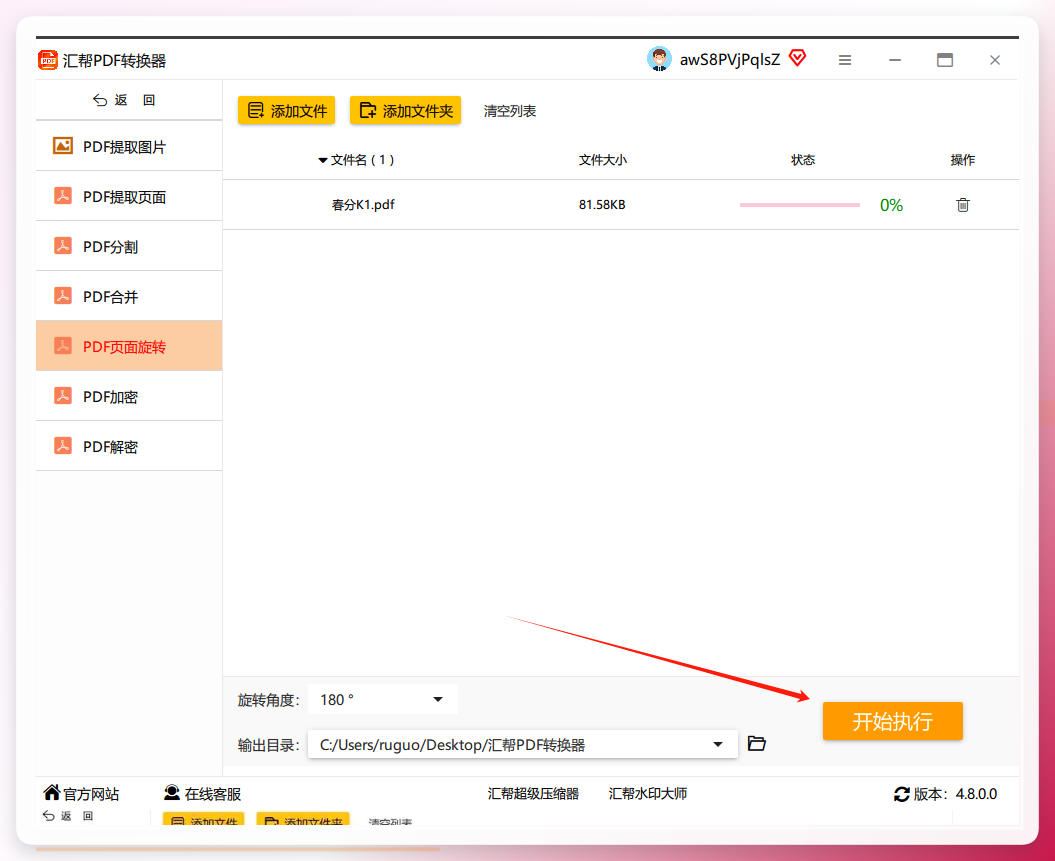Click the PDF提取图片 image icon
The height and width of the screenshot is (861, 1055).
click(63, 145)
